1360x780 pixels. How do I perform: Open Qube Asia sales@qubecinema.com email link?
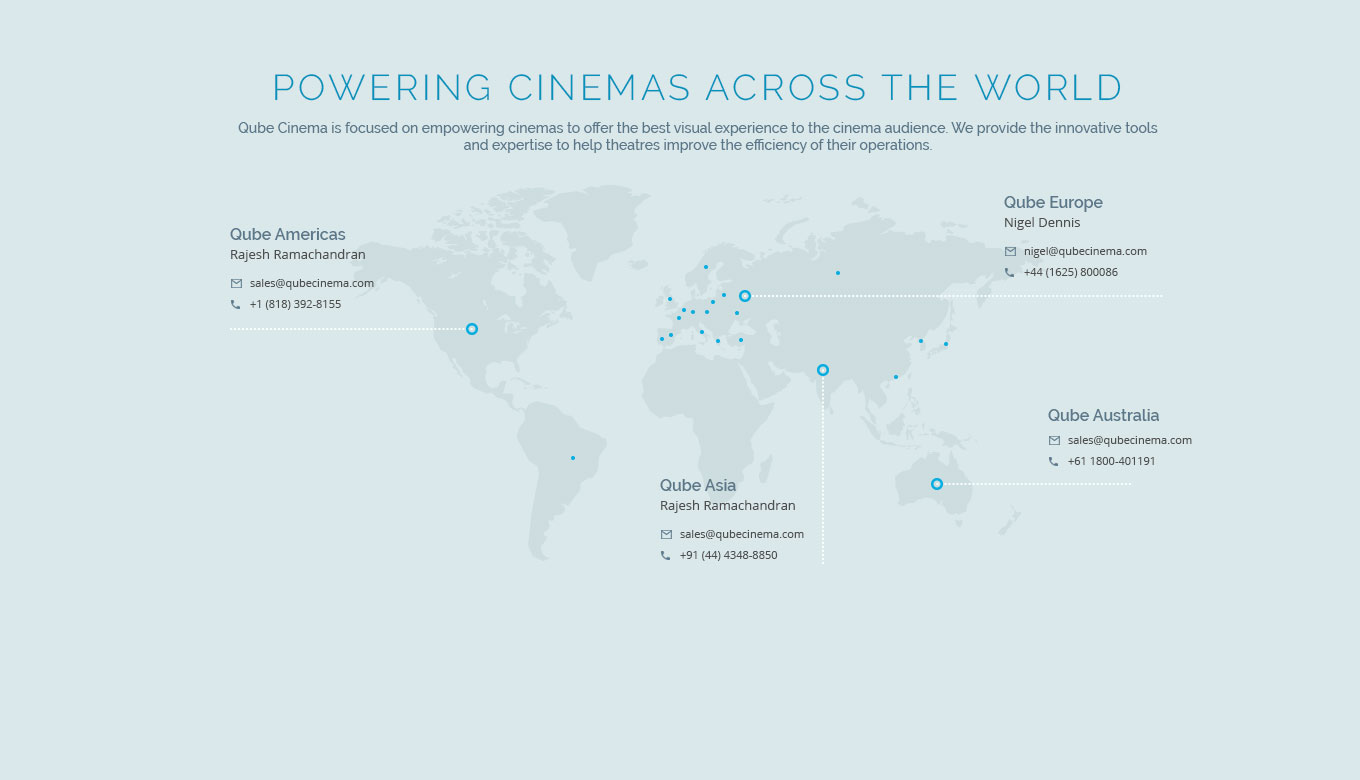pyautogui.click(x=742, y=534)
